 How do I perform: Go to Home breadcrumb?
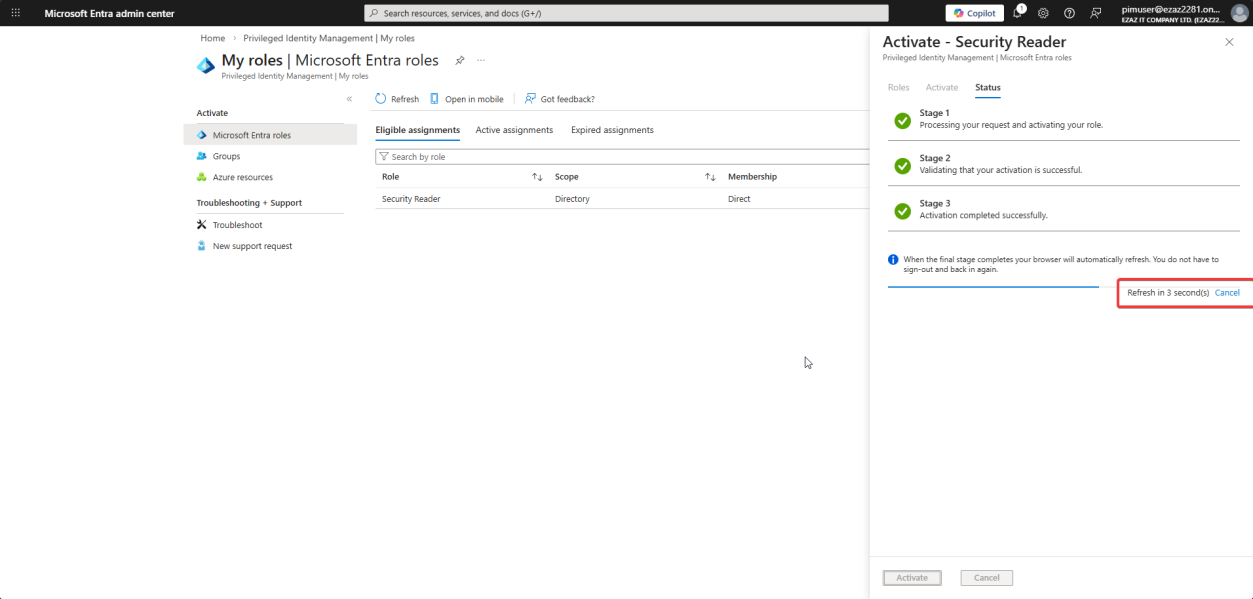(212, 38)
